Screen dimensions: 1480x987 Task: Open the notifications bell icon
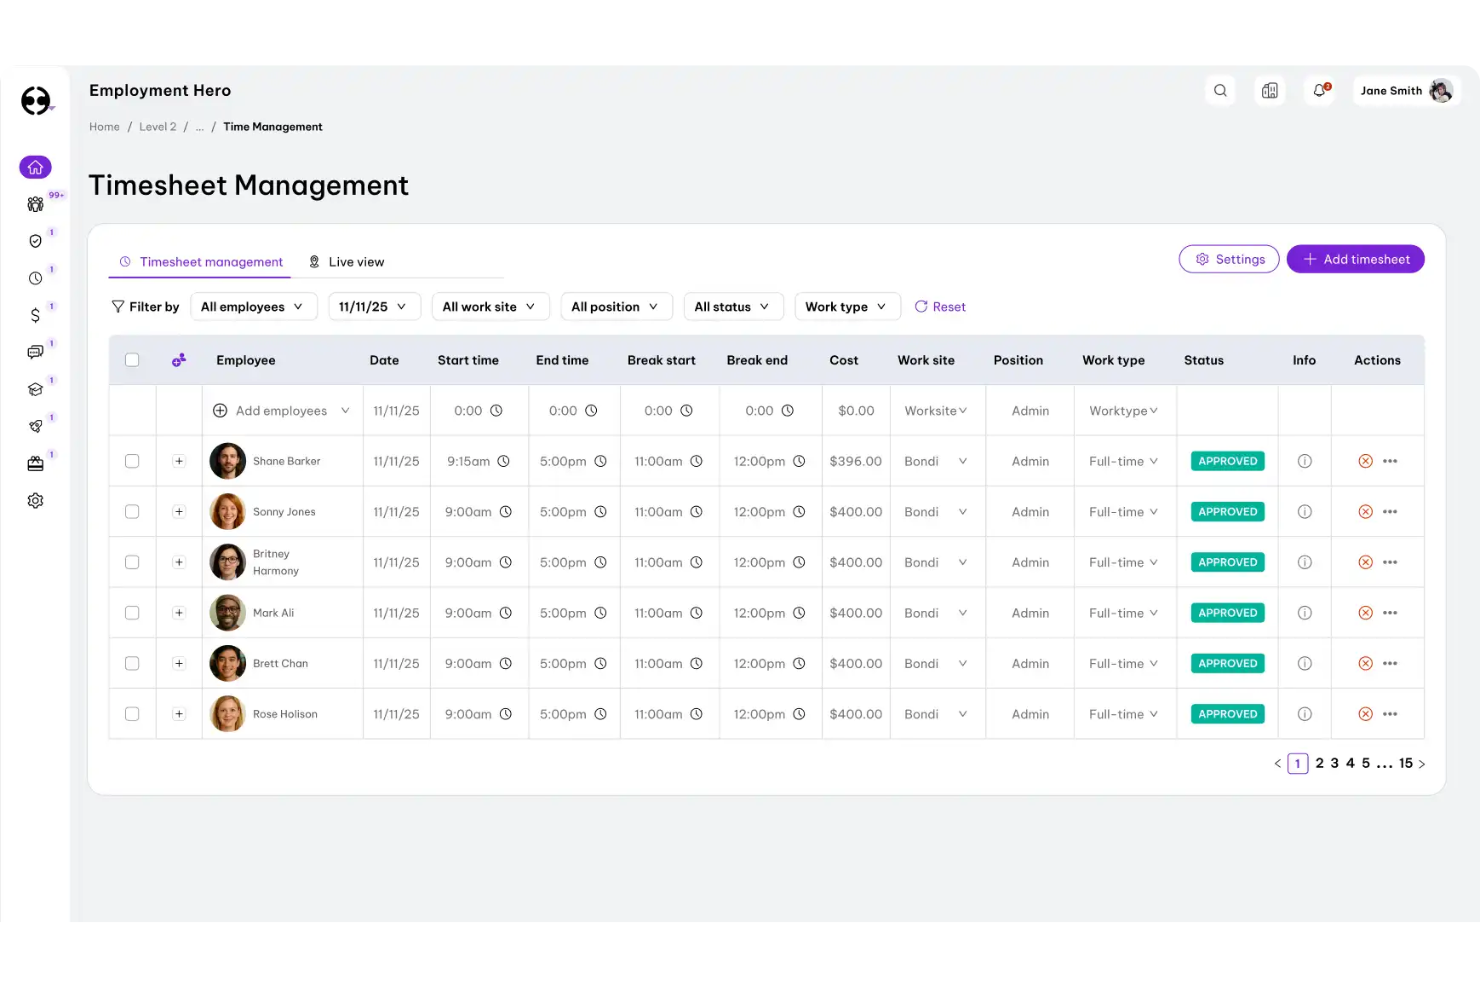(x=1319, y=91)
